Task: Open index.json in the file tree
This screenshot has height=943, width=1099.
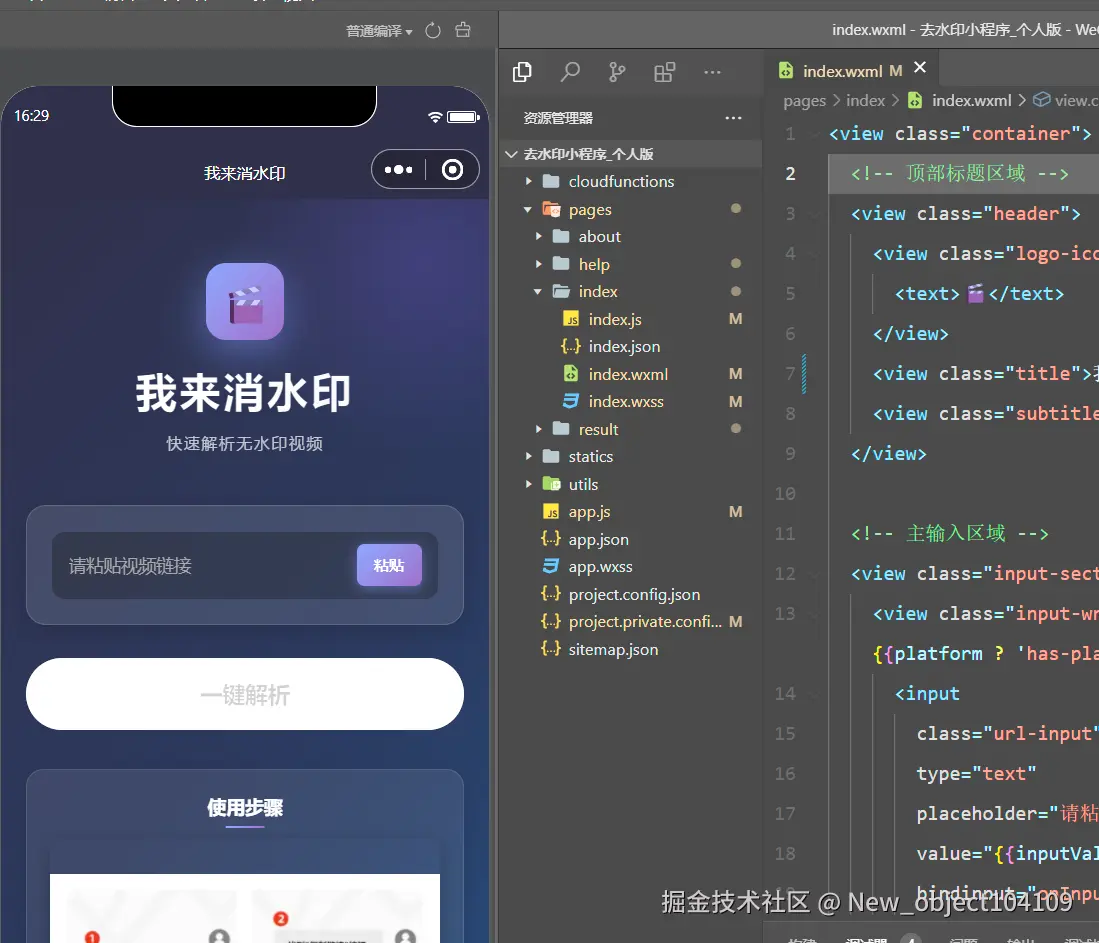Action: 624,346
